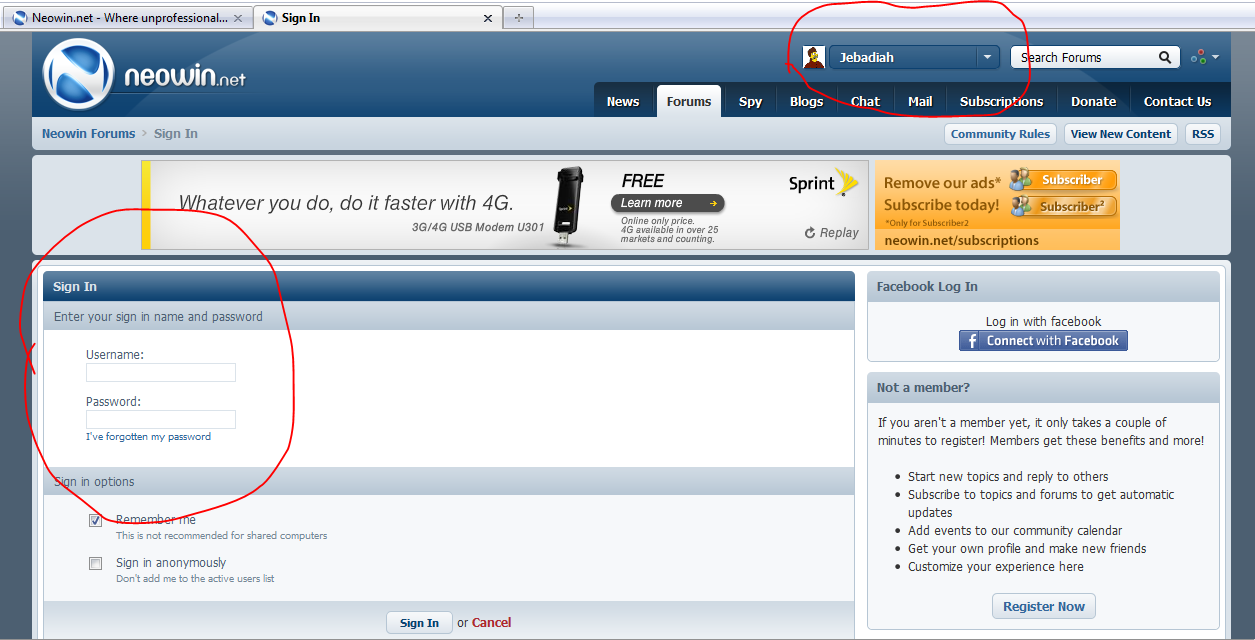Screen dimensions: 1255x640
Task: Click I've forgotten my password link
Action: (148, 437)
